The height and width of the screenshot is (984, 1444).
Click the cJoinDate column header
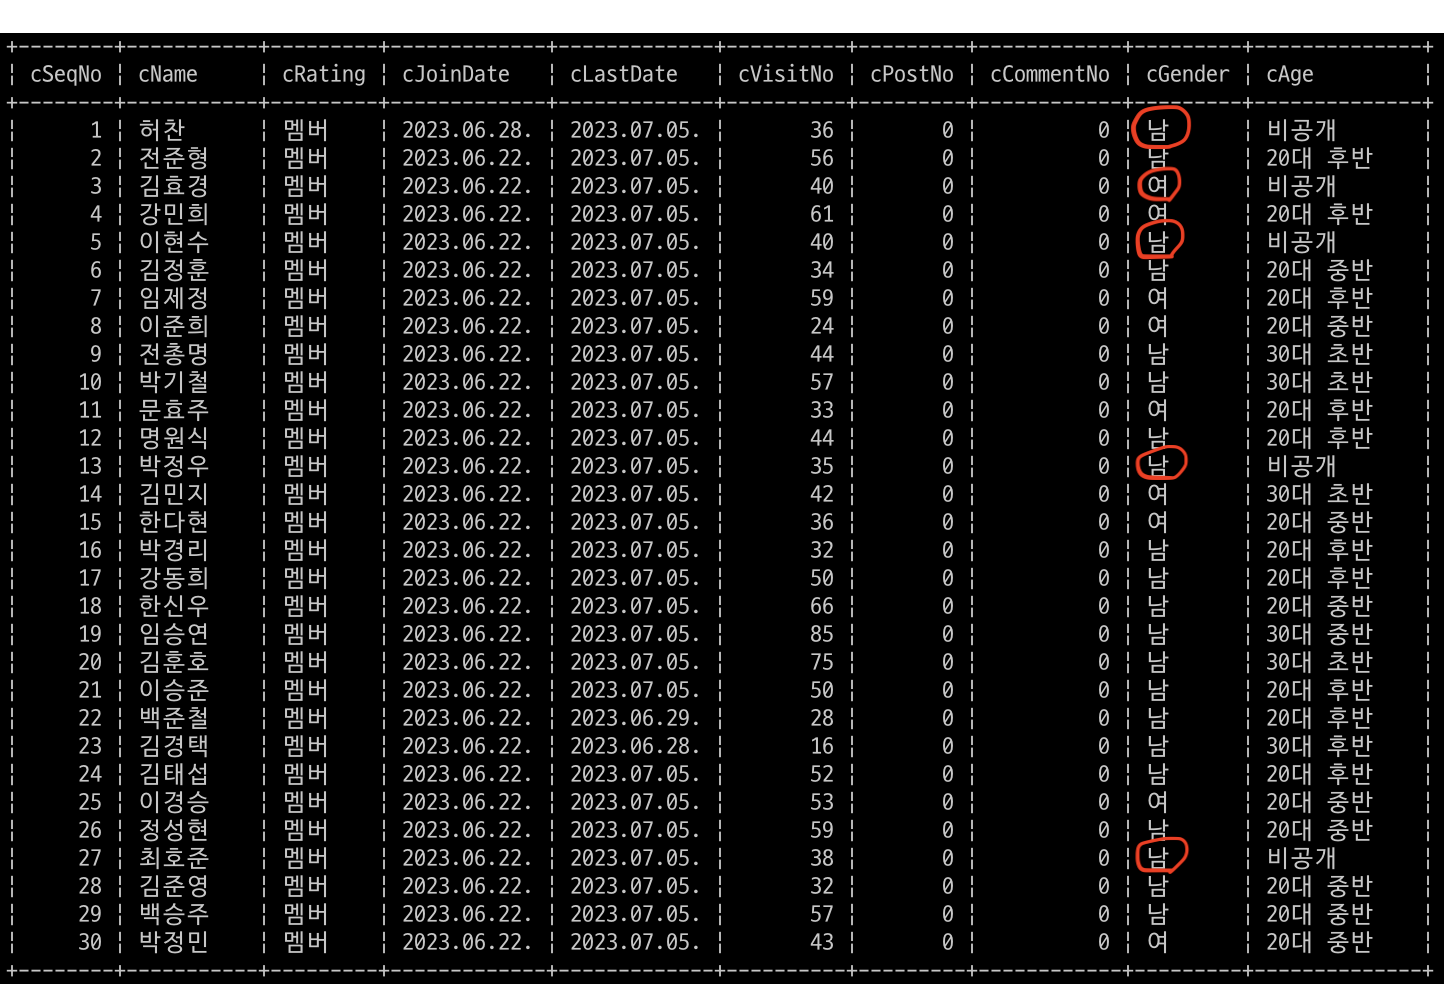click(456, 74)
